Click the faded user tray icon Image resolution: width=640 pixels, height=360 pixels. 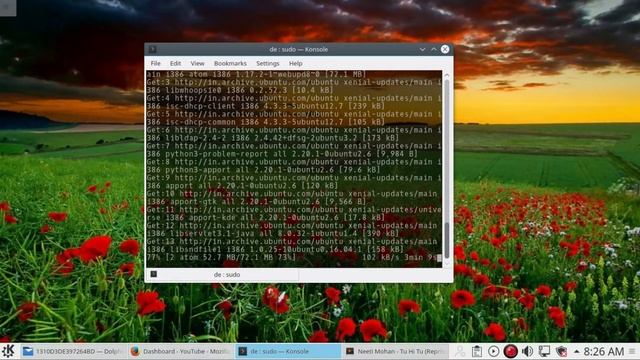[x=460, y=351]
